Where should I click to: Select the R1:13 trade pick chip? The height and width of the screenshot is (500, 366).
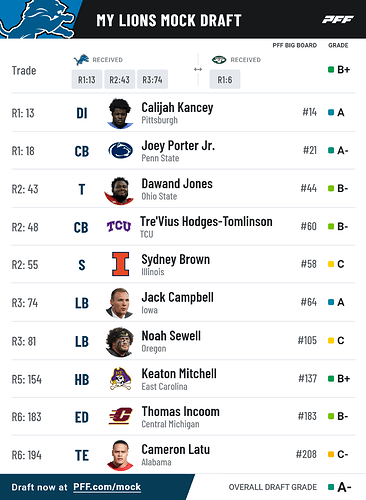pyautogui.click(x=87, y=79)
